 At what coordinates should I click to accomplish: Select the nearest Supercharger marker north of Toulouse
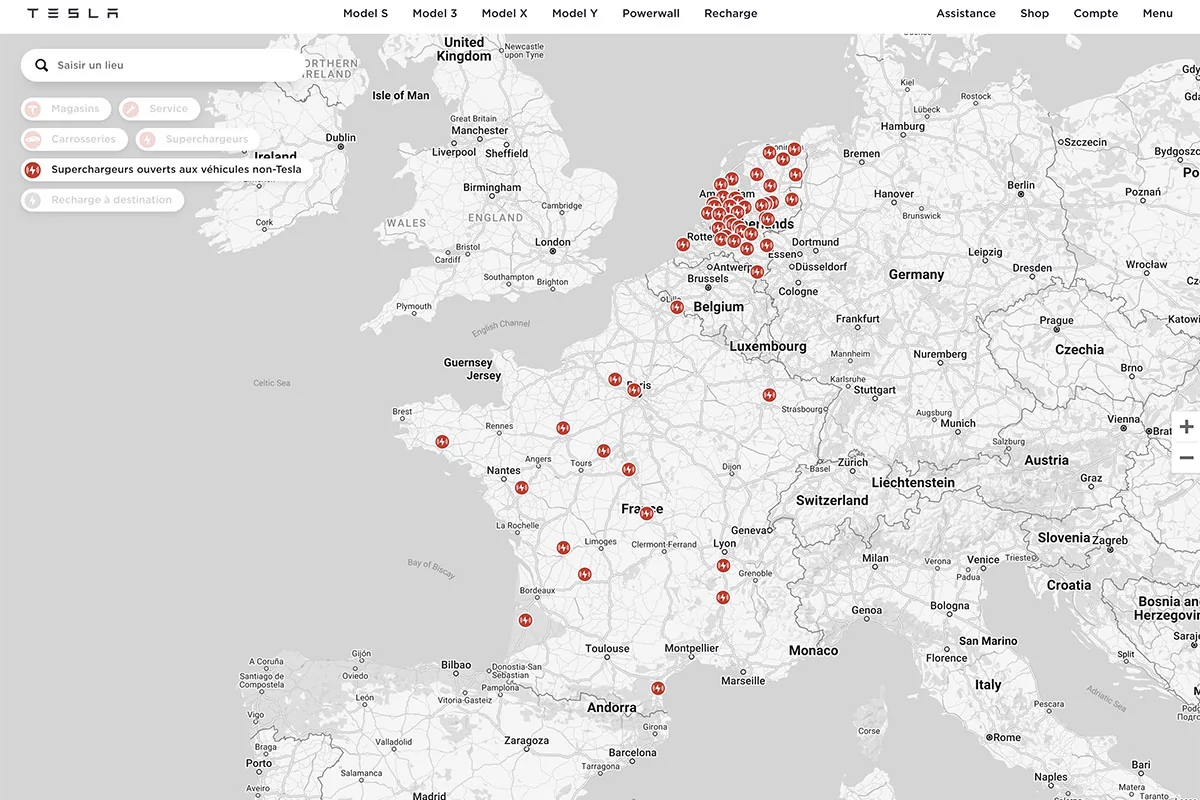[x=584, y=574]
